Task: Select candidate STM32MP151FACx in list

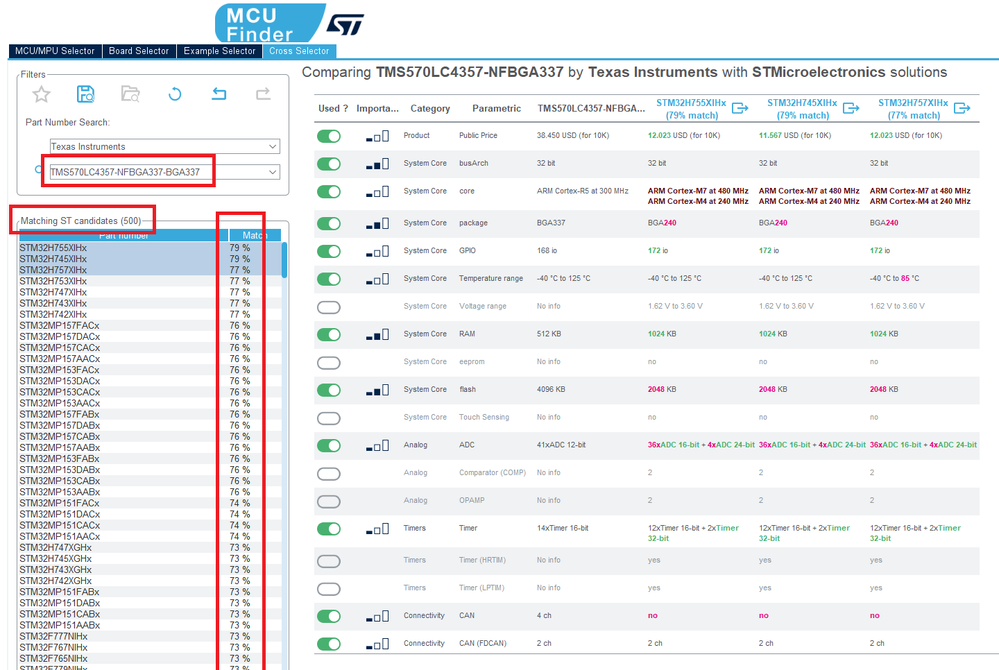Action: (x=150, y=503)
